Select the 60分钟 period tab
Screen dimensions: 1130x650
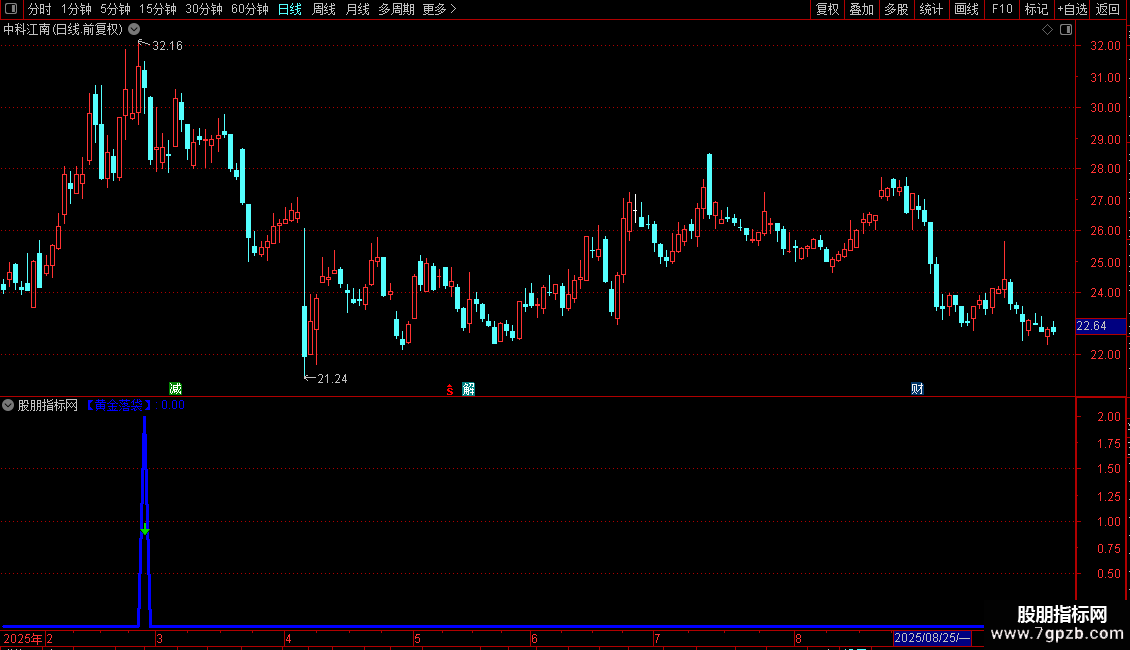pyautogui.click(x=250, y=9)
